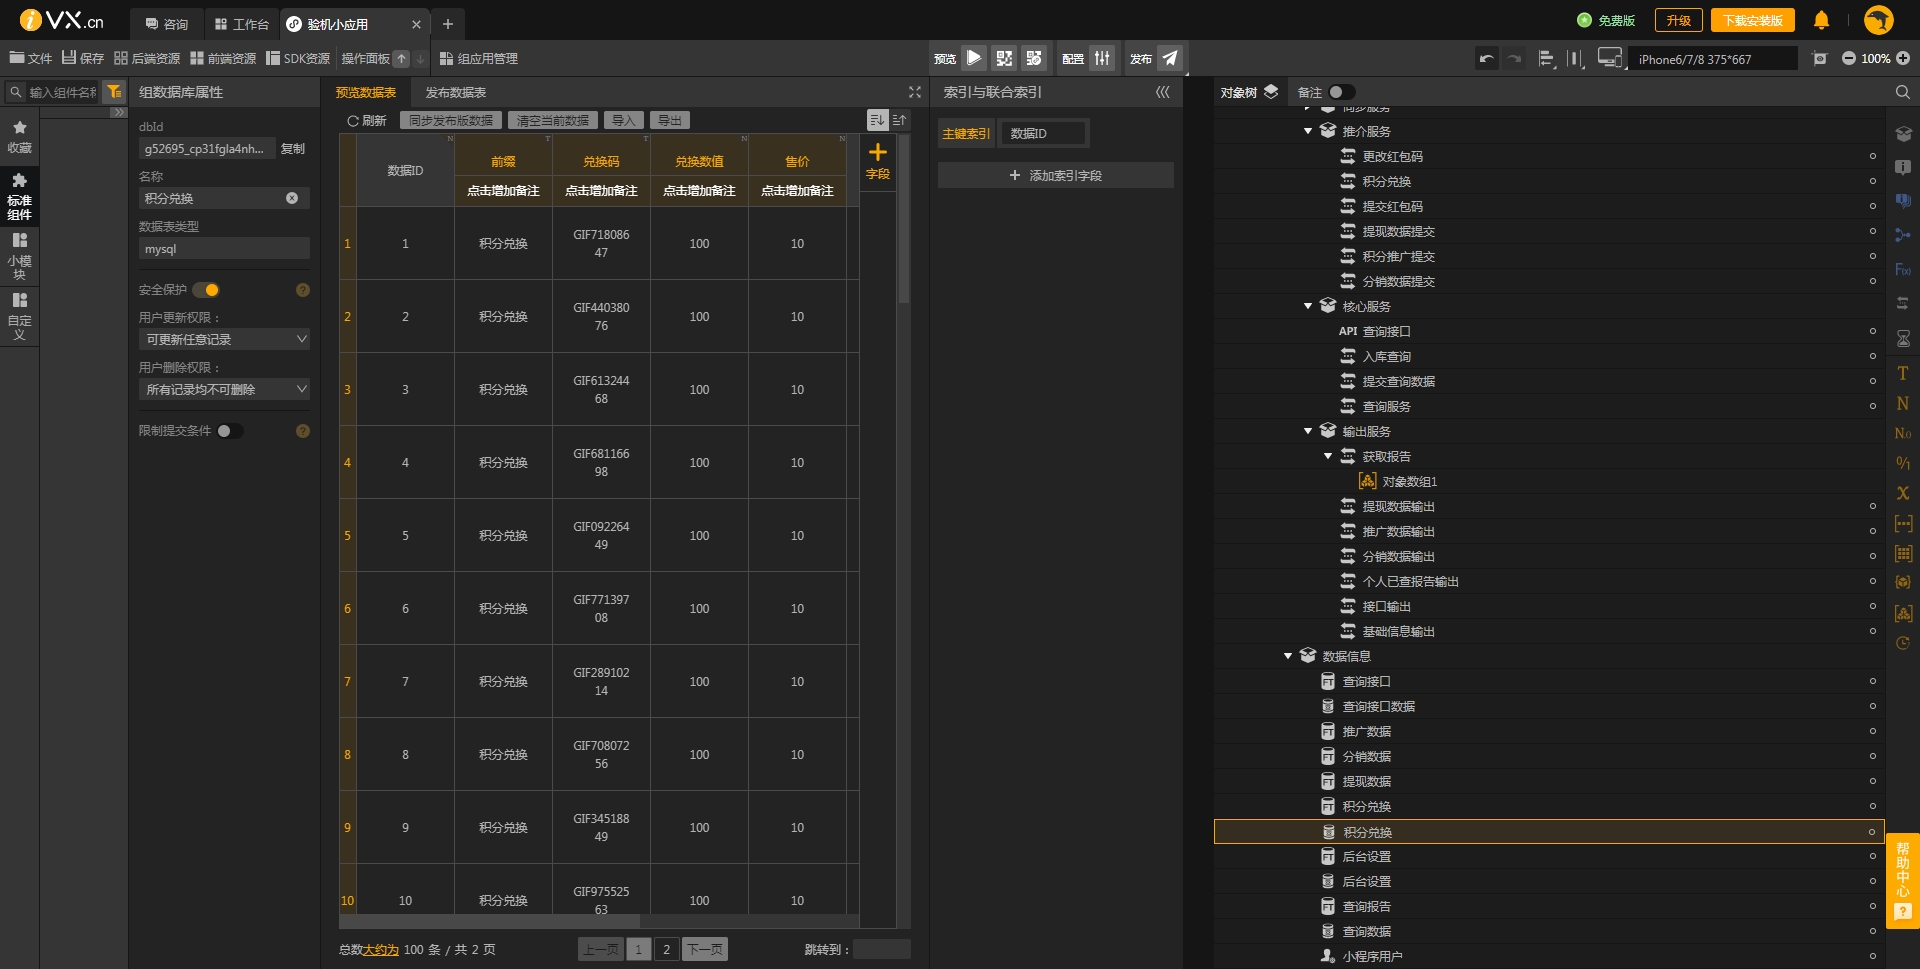Click the N icon in right sidebar

point(1903,403)
